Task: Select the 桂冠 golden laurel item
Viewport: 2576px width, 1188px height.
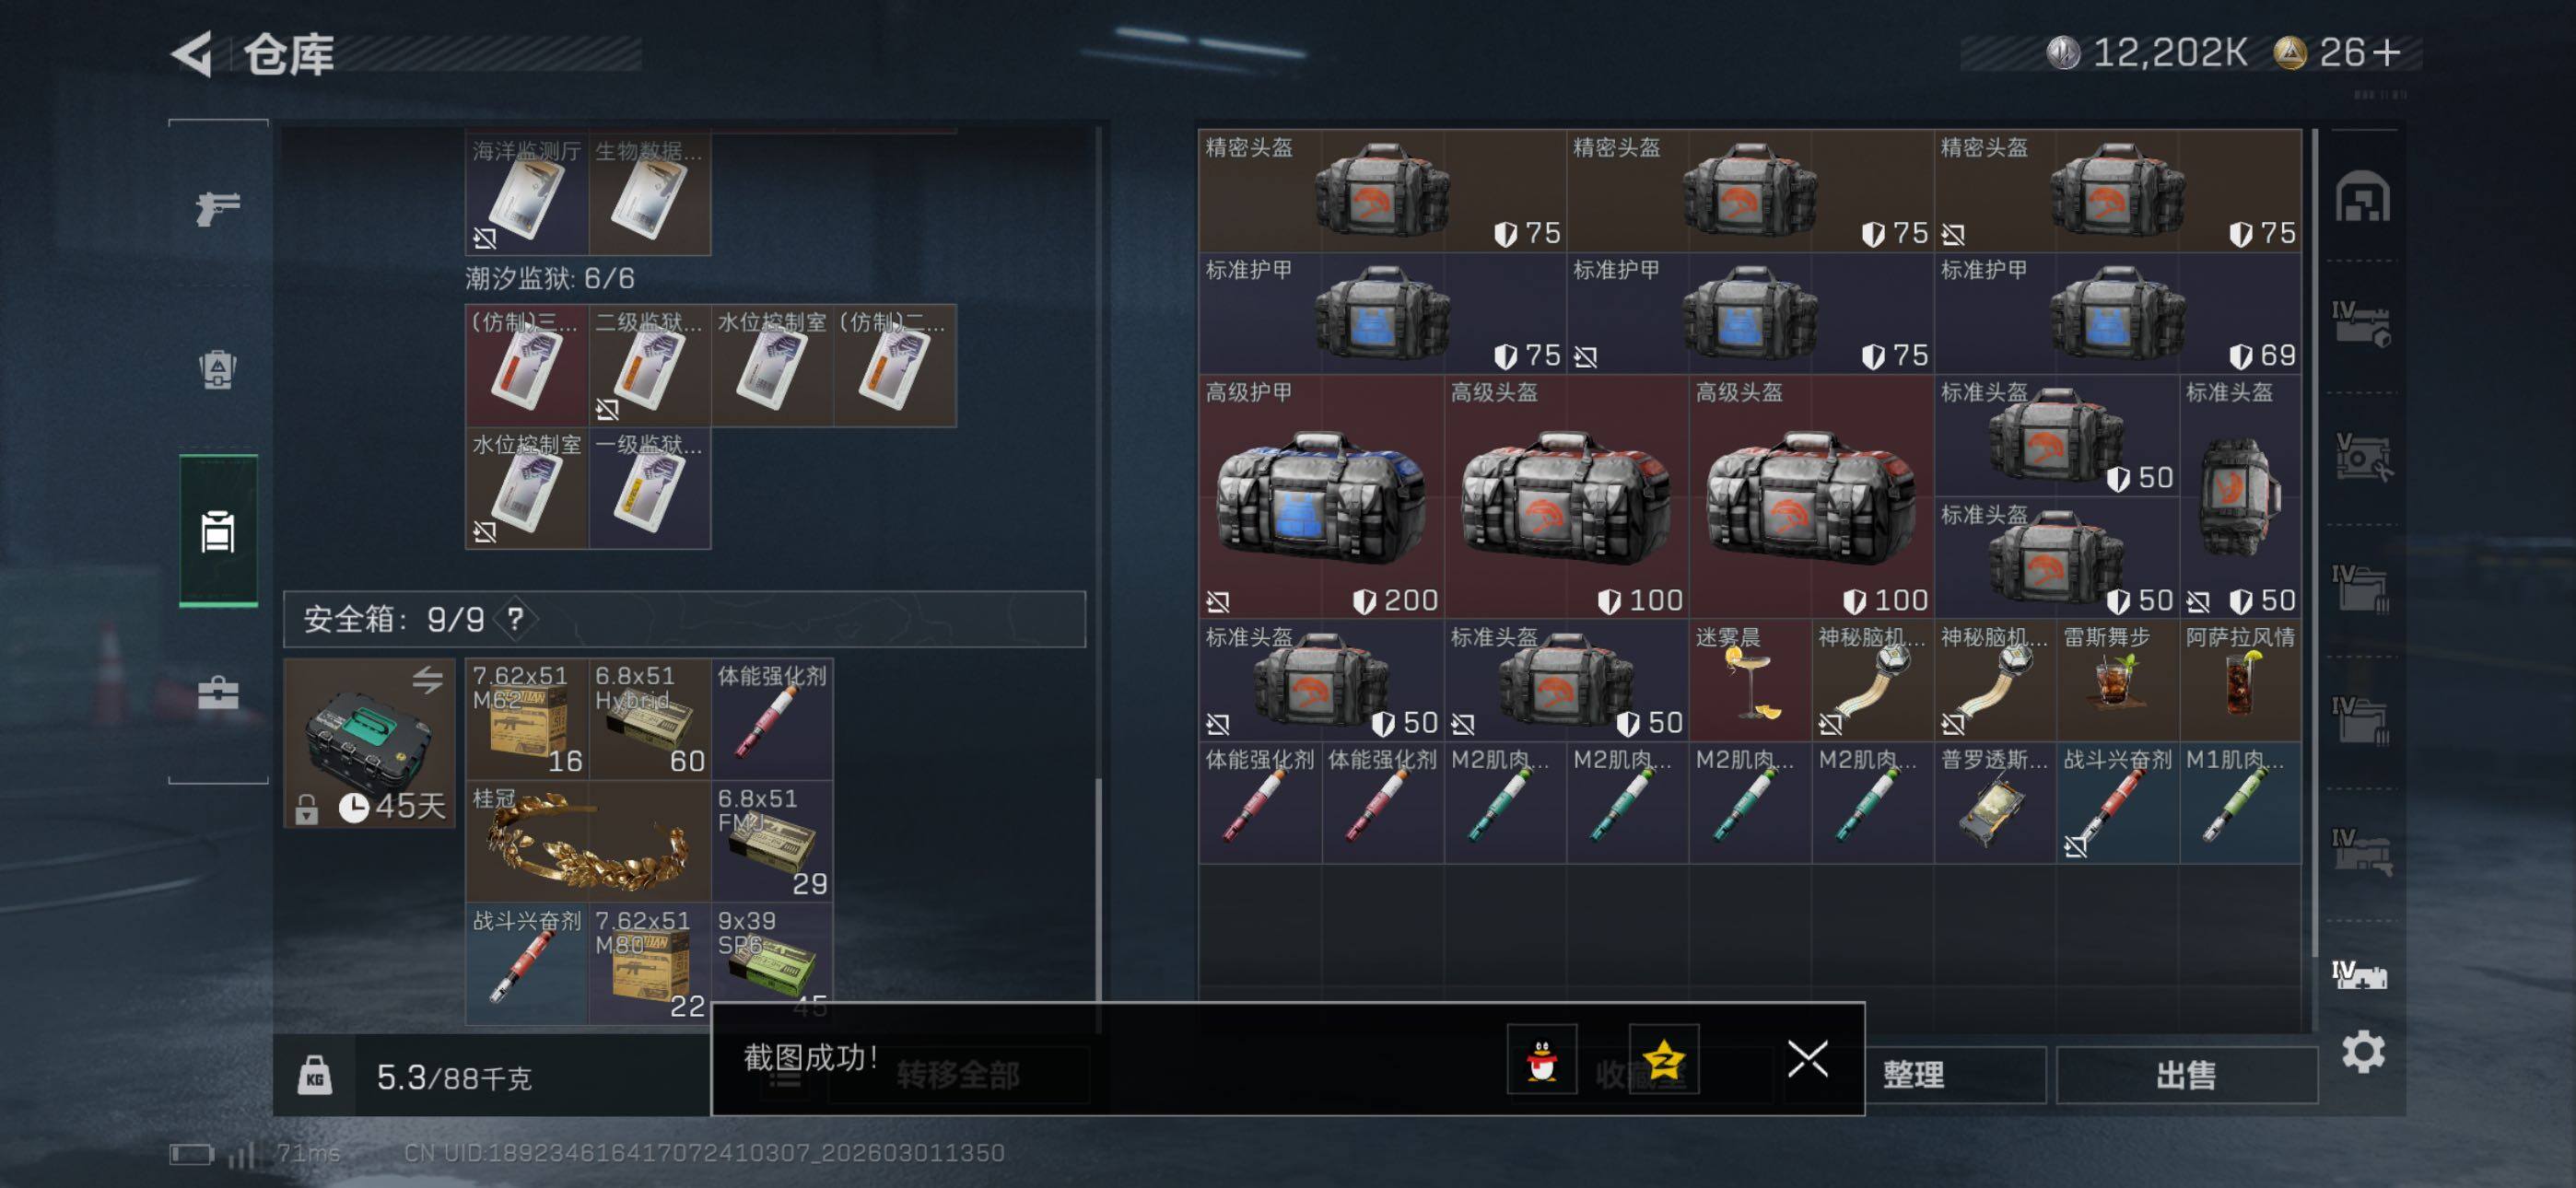Action: 588,841
